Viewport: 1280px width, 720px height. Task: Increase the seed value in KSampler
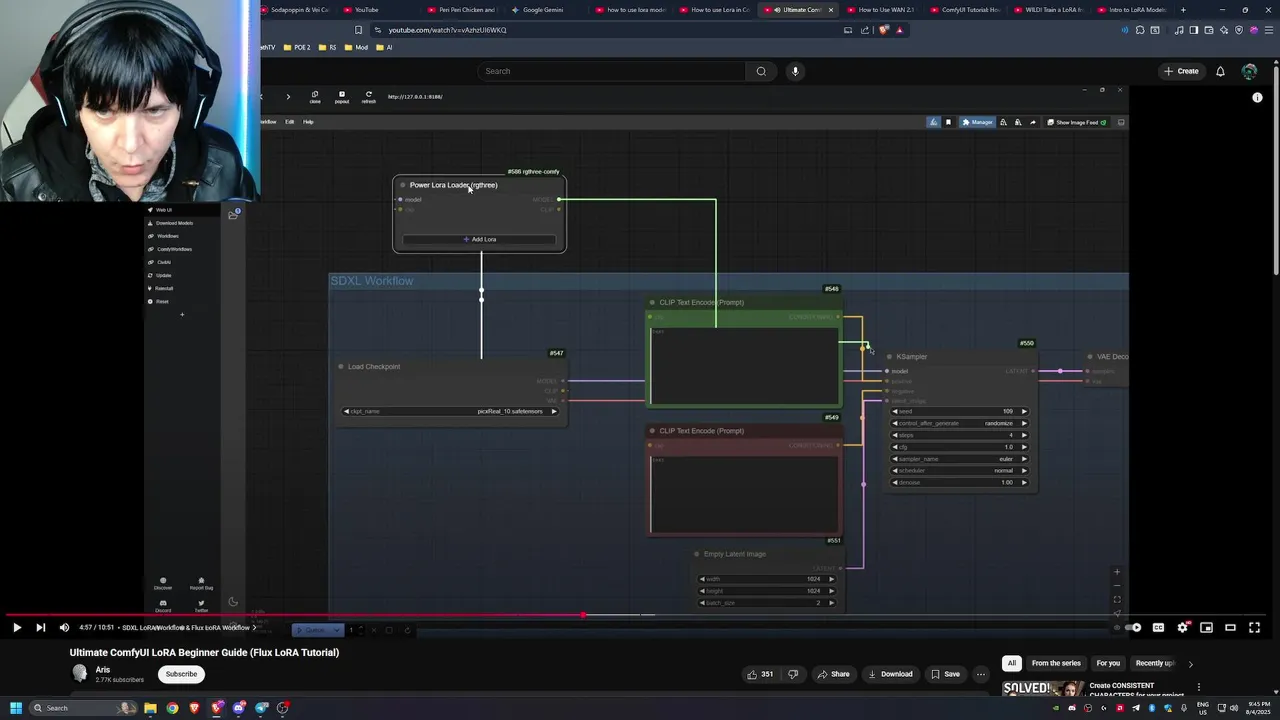click(x=1024, y=411)
